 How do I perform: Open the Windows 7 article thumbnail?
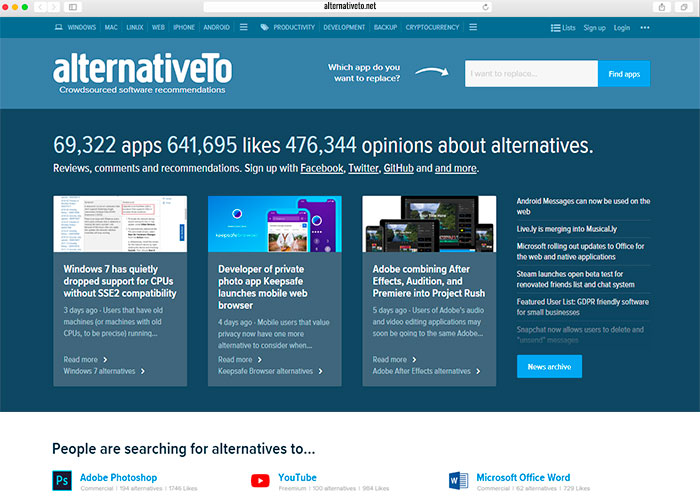120,224
